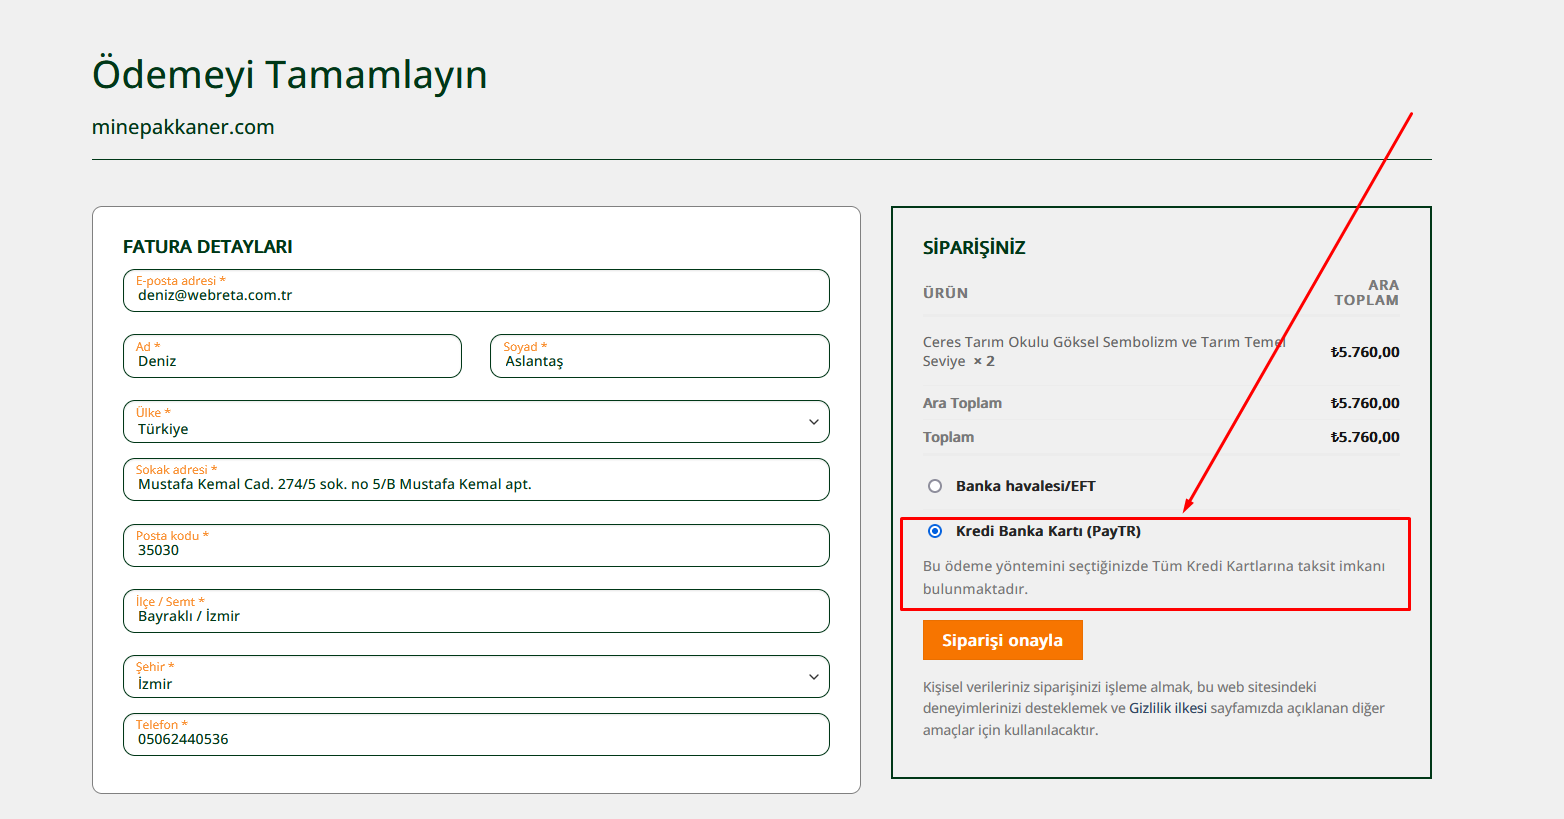Click the ÜRÜN column header
Viewport: 1564px width, 819px height.
coord(945,293)
